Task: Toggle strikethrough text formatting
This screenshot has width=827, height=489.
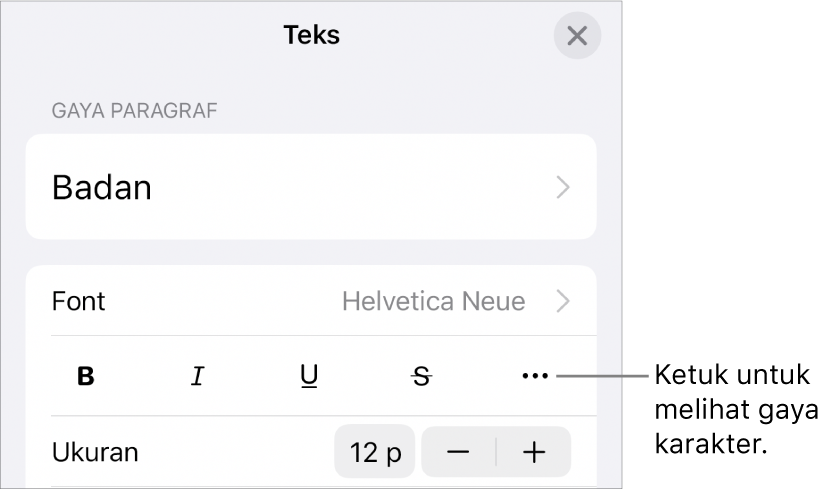Action: pos(421,376)
